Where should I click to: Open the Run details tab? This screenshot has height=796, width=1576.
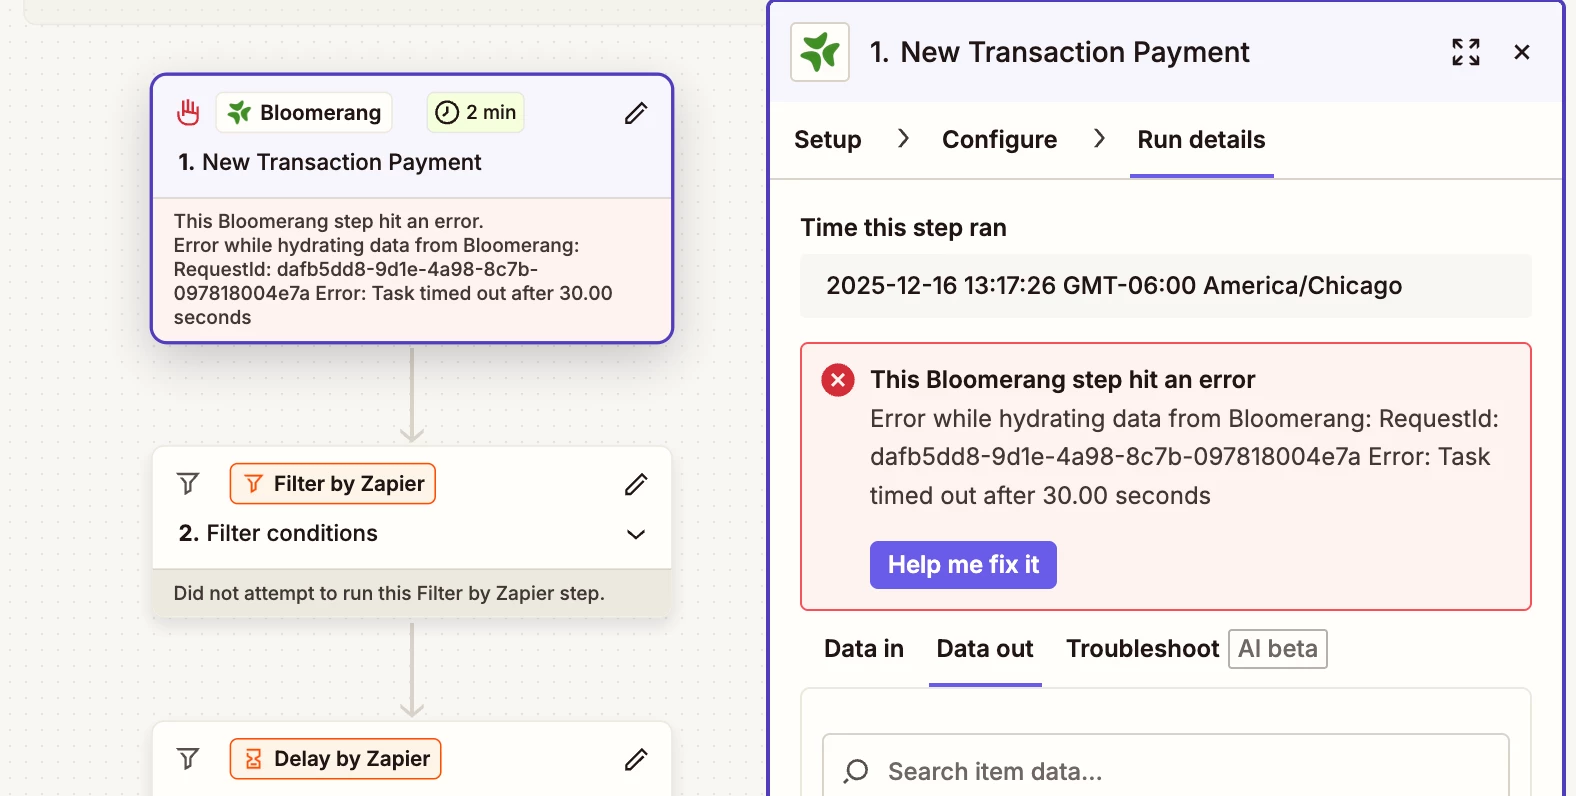point(1202,140)
